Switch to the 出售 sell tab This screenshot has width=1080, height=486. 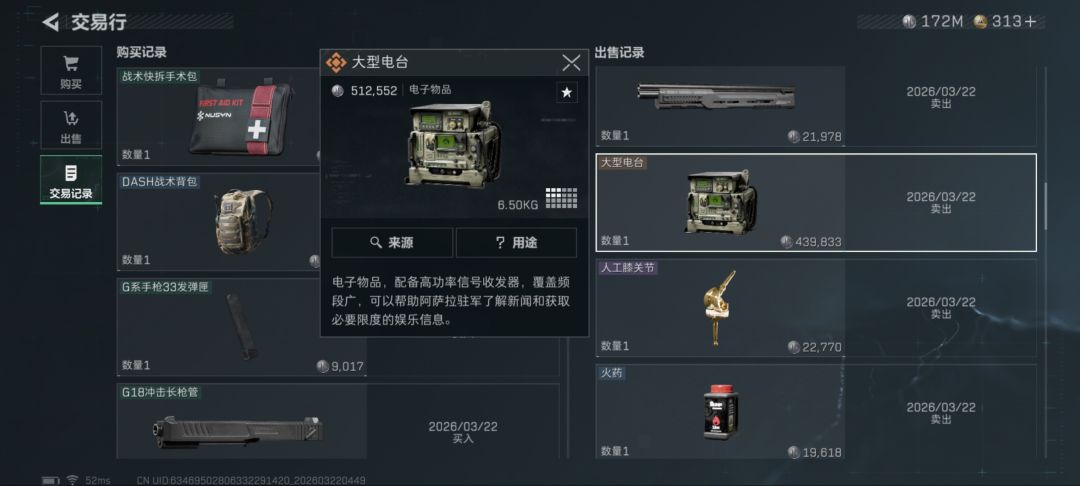(x=71, y=125)
